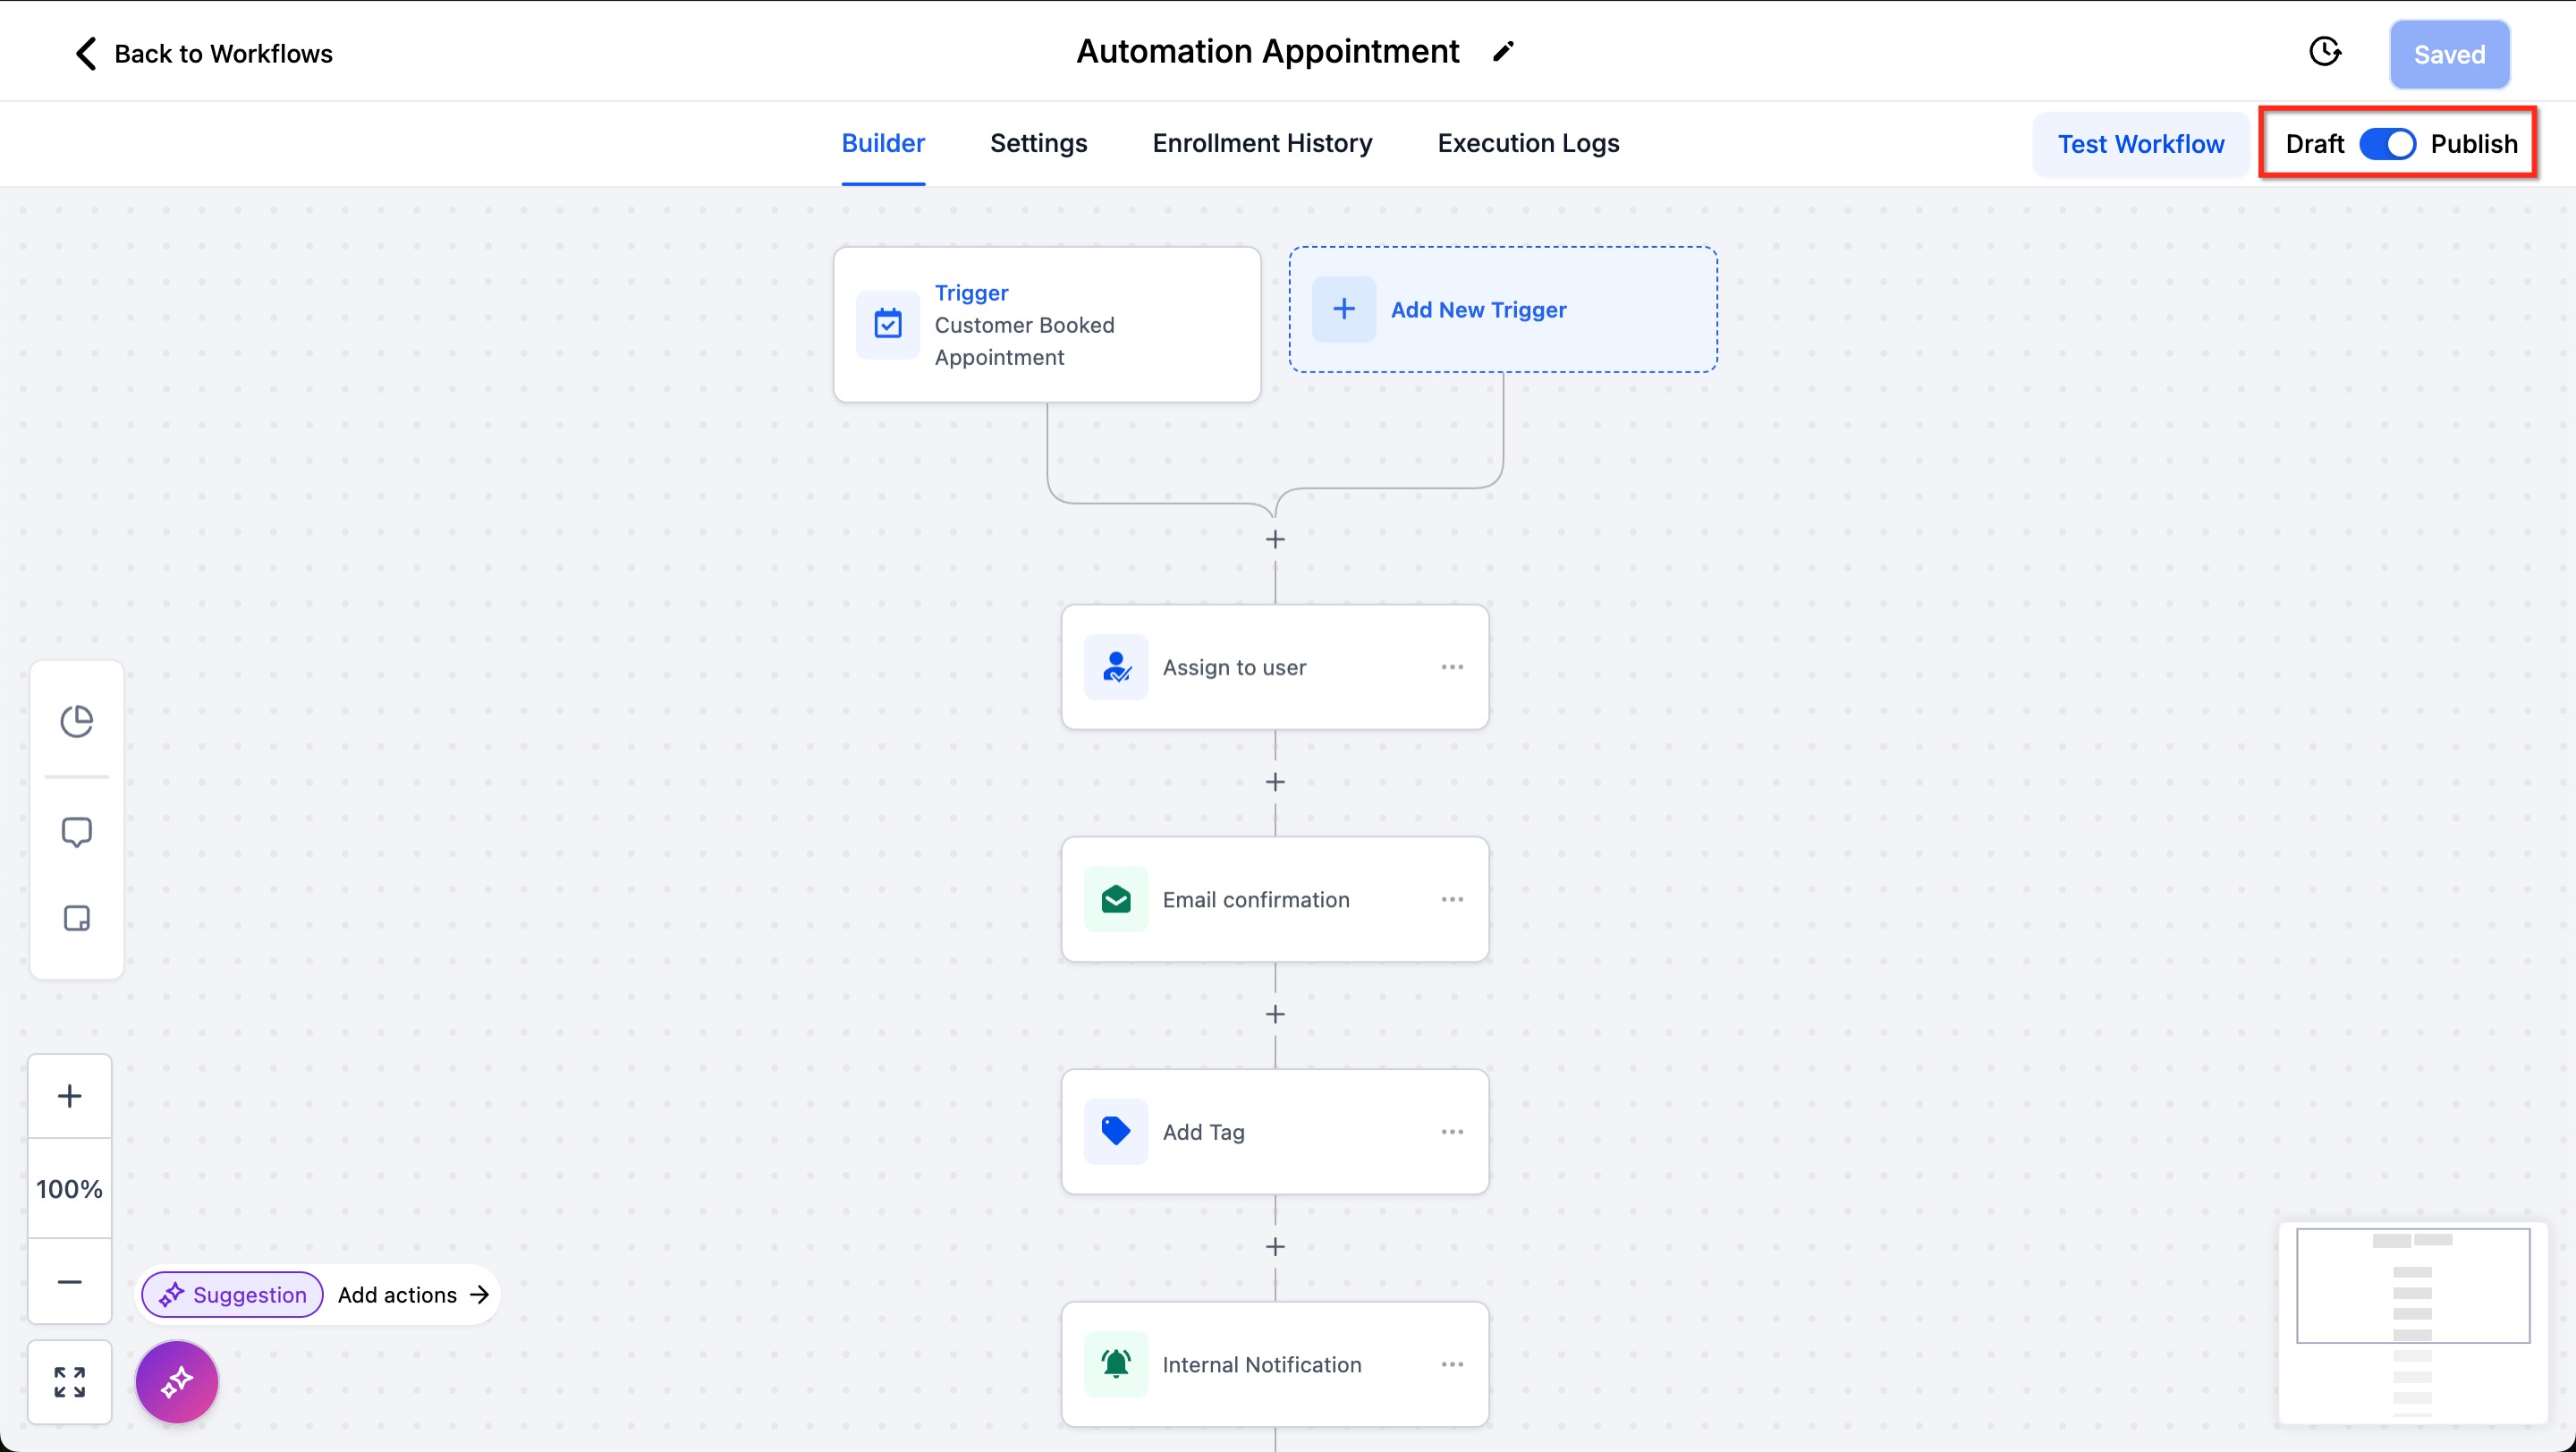2576x1452 pixels.
Task: Add a sticky note icon
Action: pyautogui.click(x=77, y=918)
